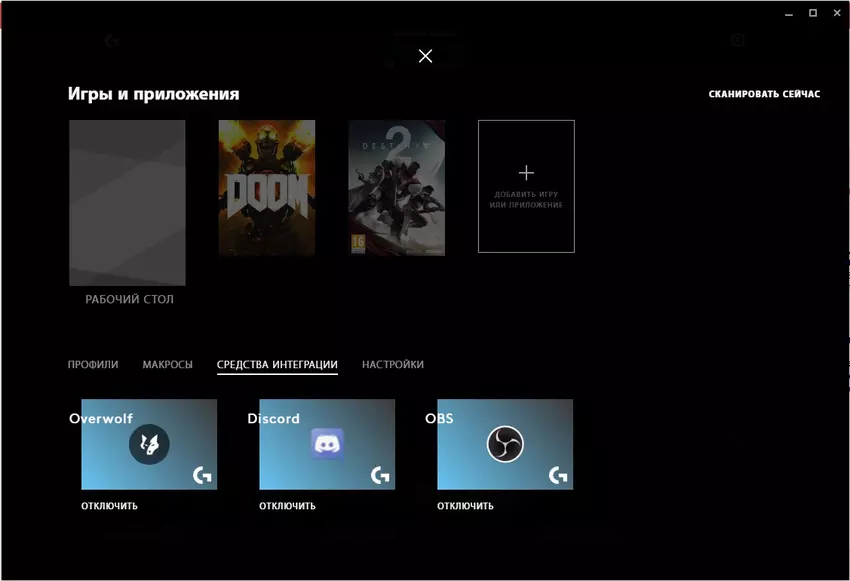This screenshot has height=581, width=850.
Task: Select the Destiny 2 game cover
Action: pyautogui.click(x=396, y=188)
